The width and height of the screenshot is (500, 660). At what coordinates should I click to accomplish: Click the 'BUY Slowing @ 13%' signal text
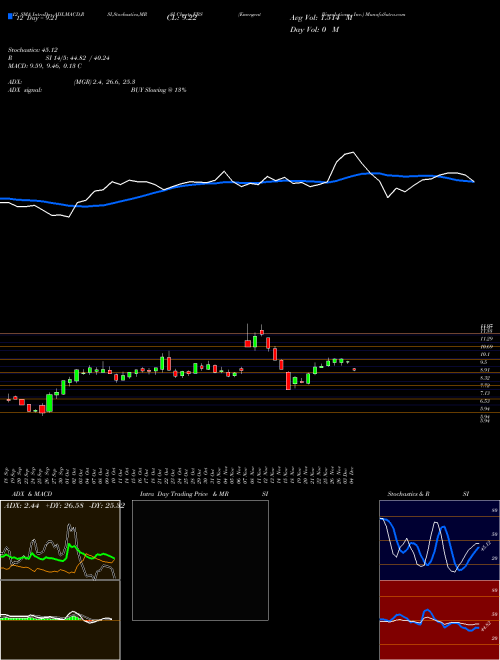coord(158,90)
